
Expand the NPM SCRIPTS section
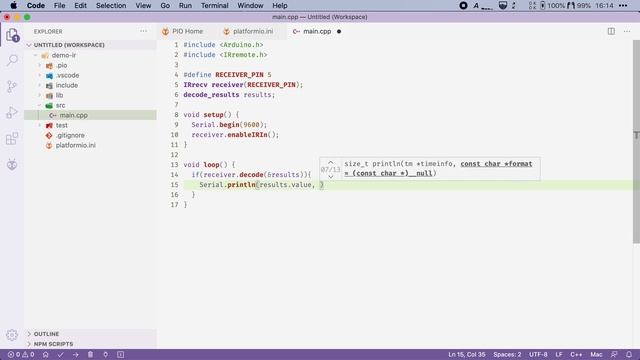[91, 344]
